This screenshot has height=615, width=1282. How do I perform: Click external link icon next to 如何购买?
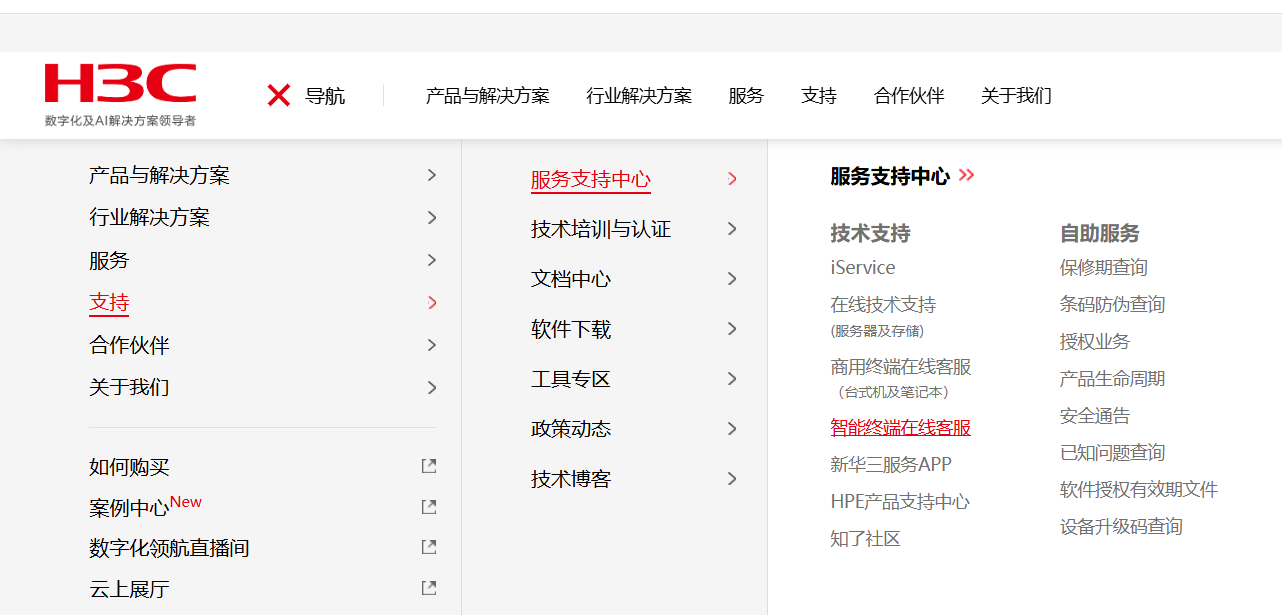(x=429, y=466)
